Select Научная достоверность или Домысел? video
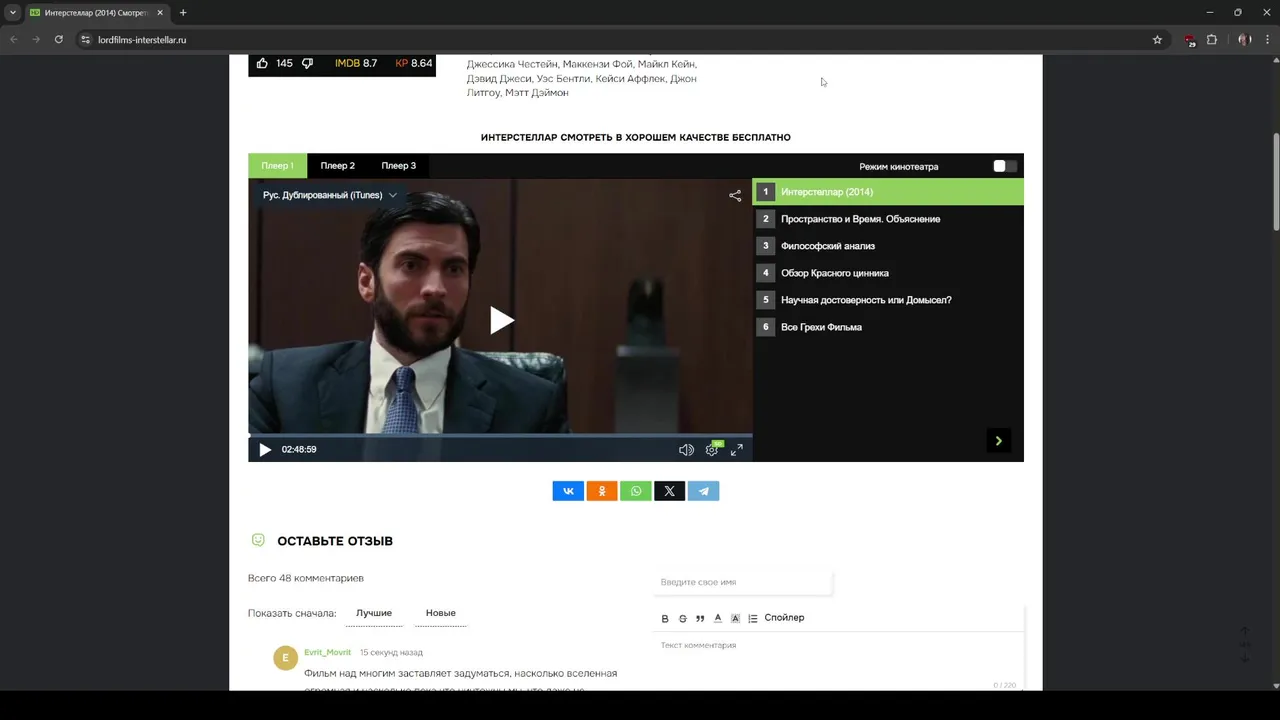This screenshot has height=720, width=1280. tap(888, 300)
